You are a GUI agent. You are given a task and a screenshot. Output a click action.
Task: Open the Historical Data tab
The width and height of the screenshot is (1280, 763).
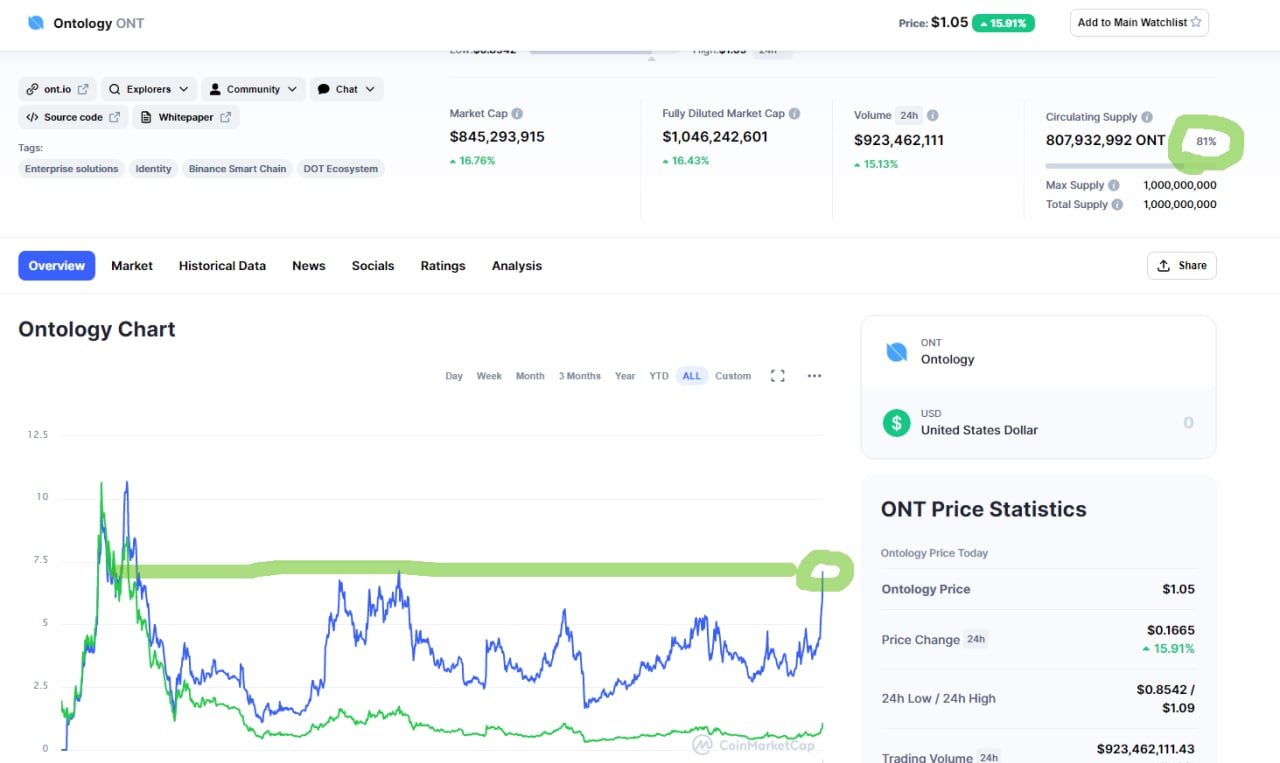point(222,266)
